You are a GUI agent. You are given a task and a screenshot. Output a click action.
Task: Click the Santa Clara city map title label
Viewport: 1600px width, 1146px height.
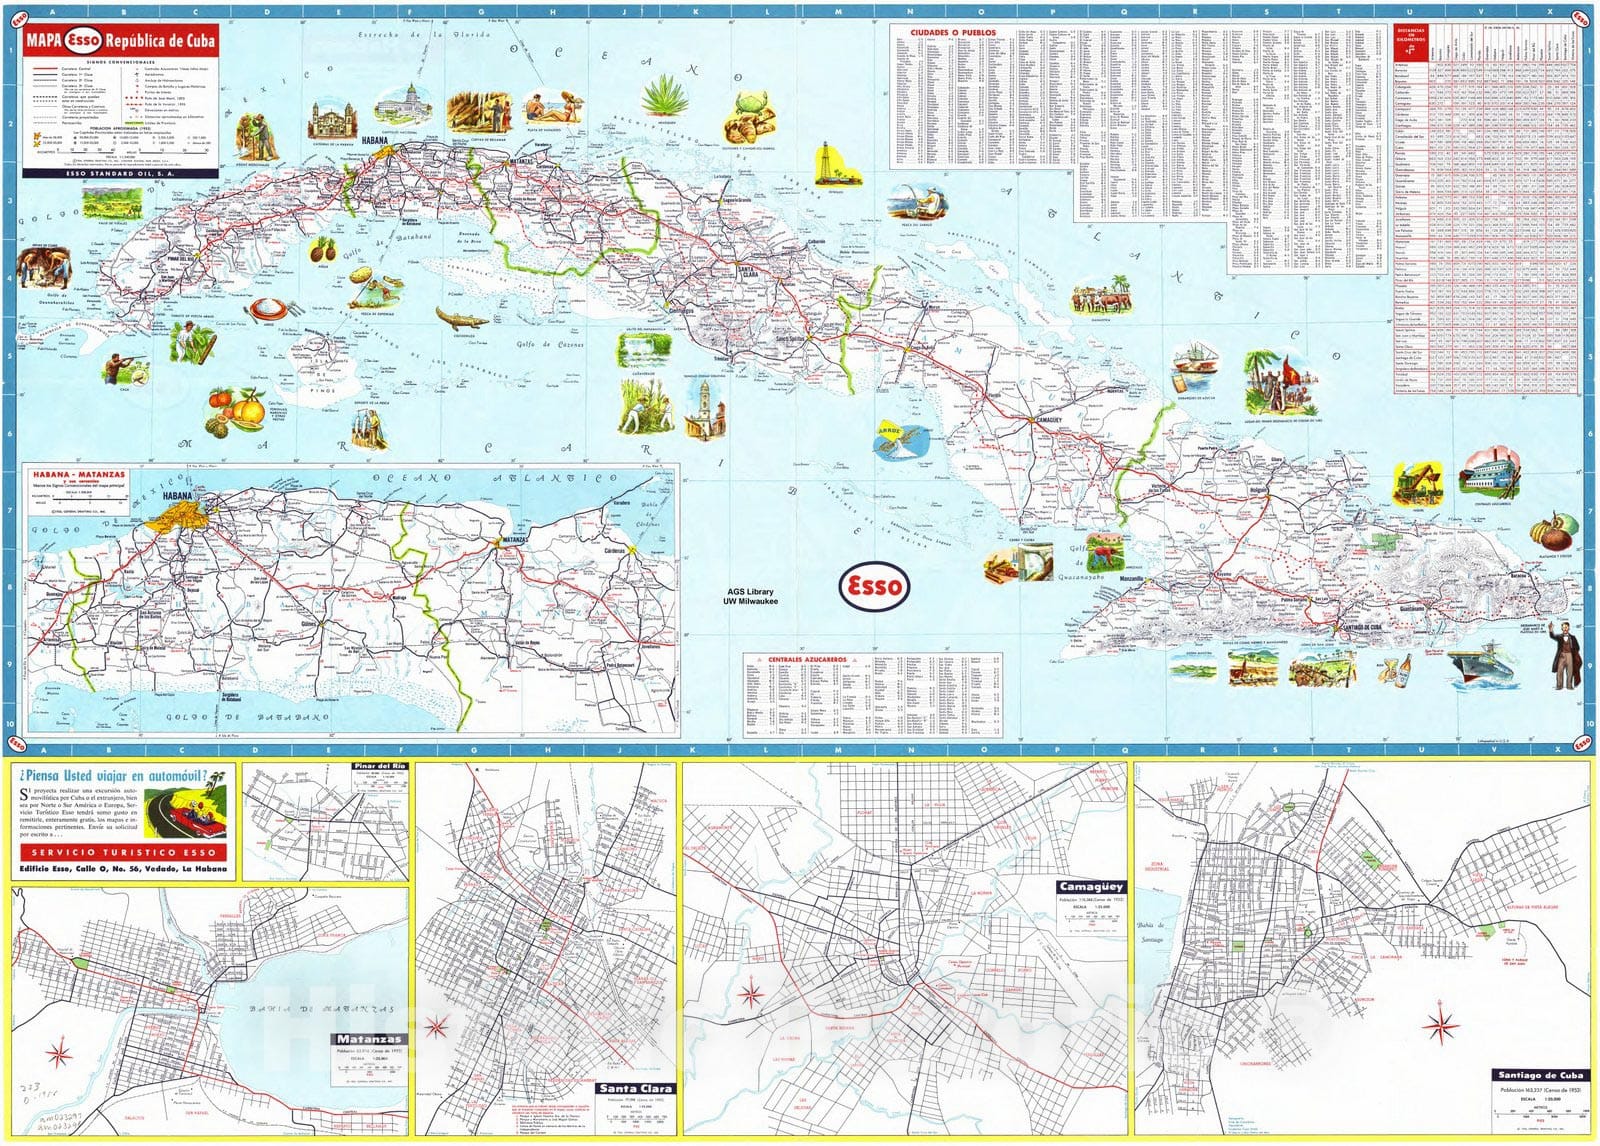coord(636,1088)
